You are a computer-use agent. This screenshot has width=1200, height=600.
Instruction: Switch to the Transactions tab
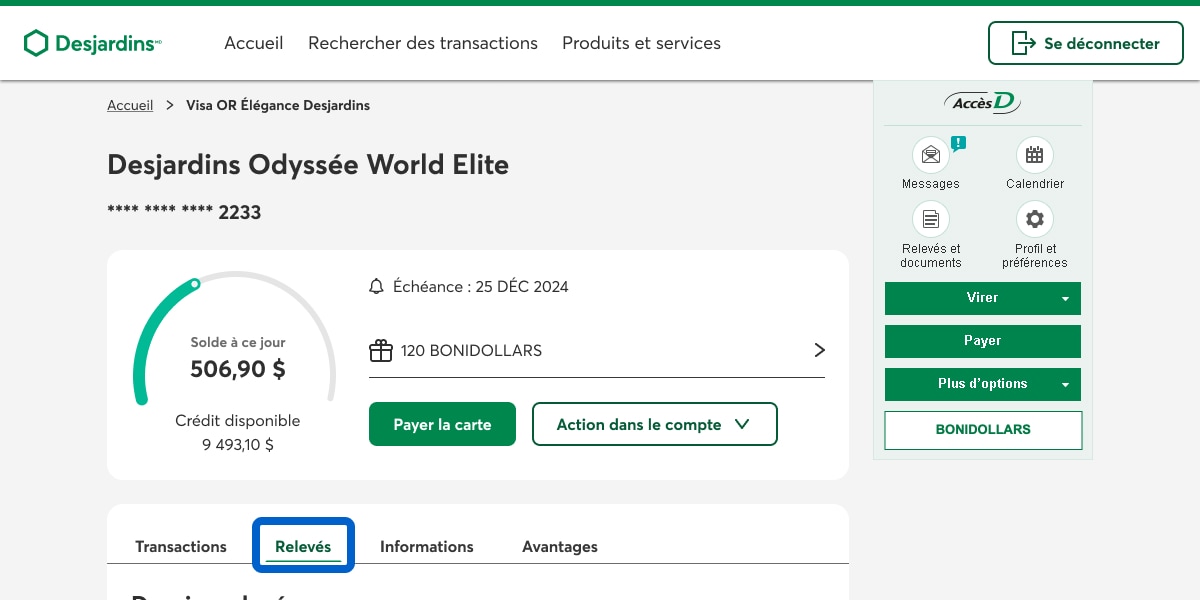[181, 546]
